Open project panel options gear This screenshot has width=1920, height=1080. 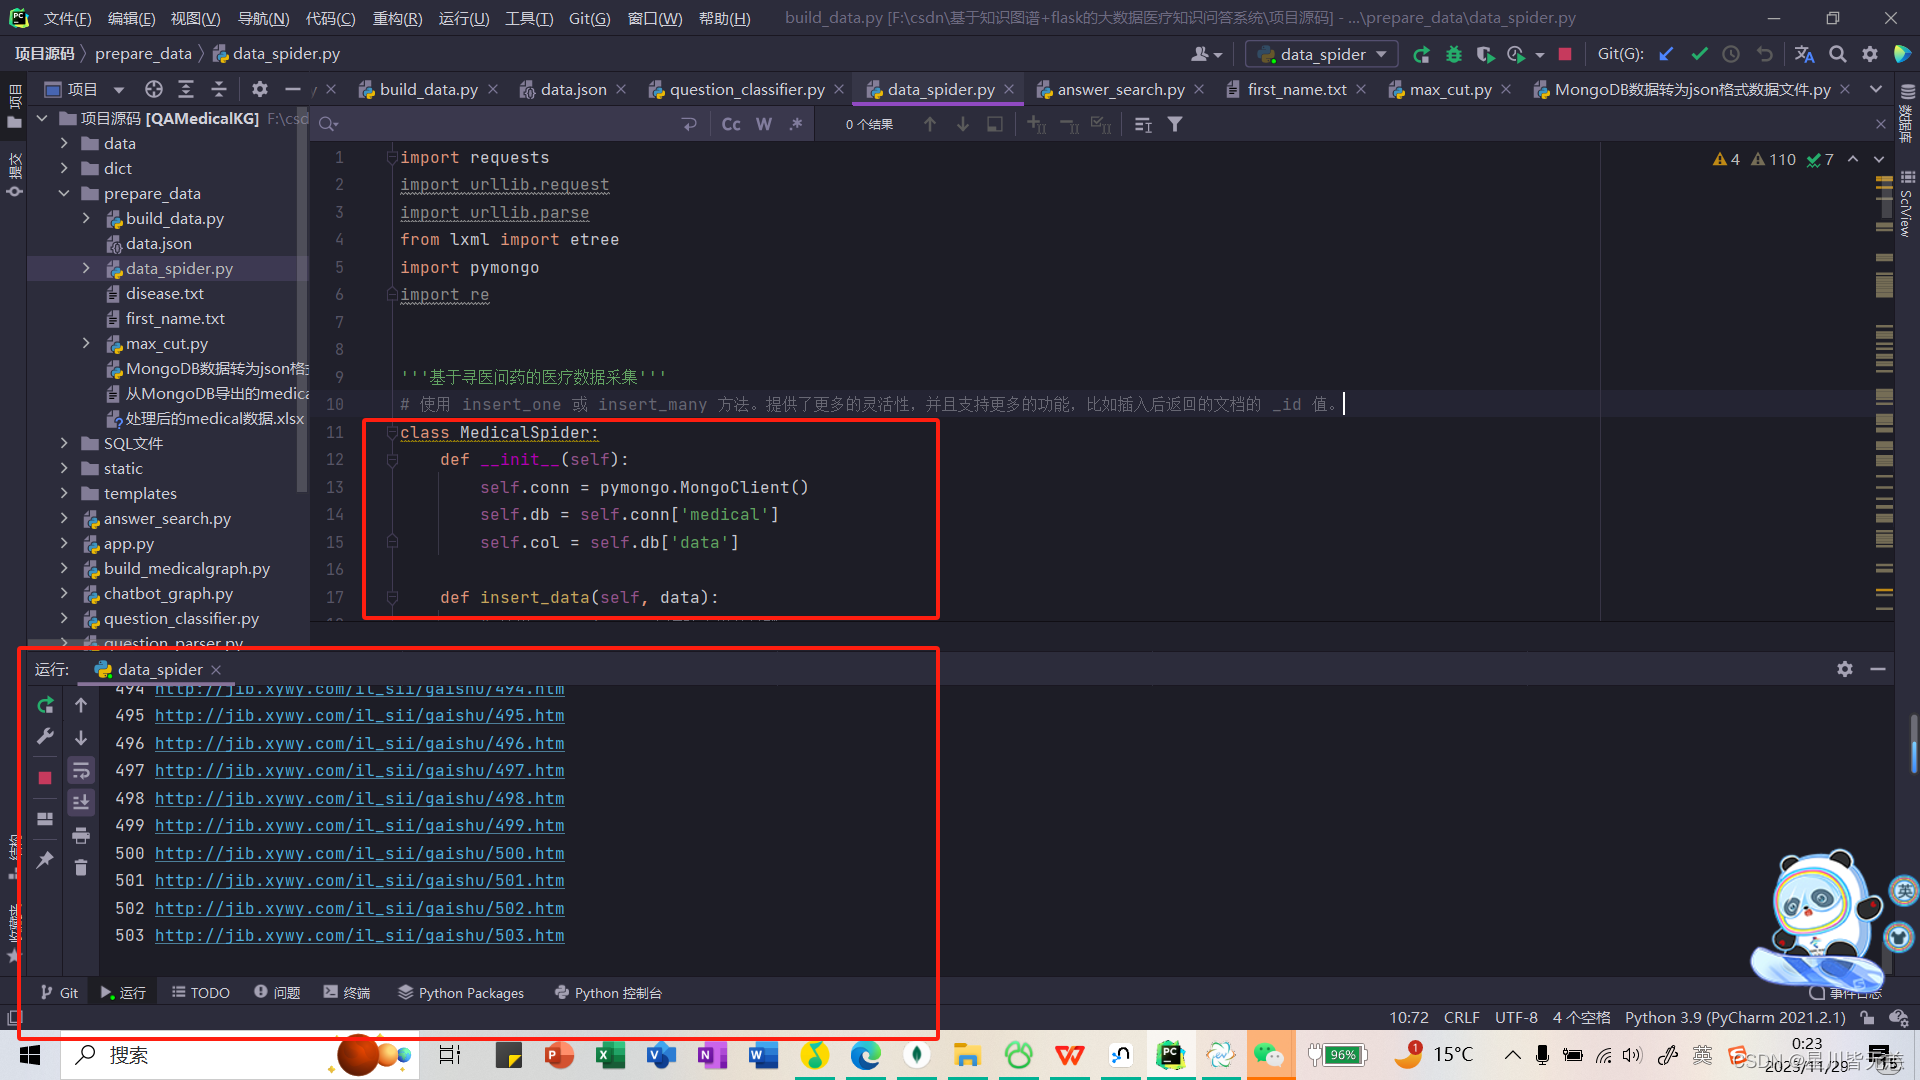(x=260, y=89)
